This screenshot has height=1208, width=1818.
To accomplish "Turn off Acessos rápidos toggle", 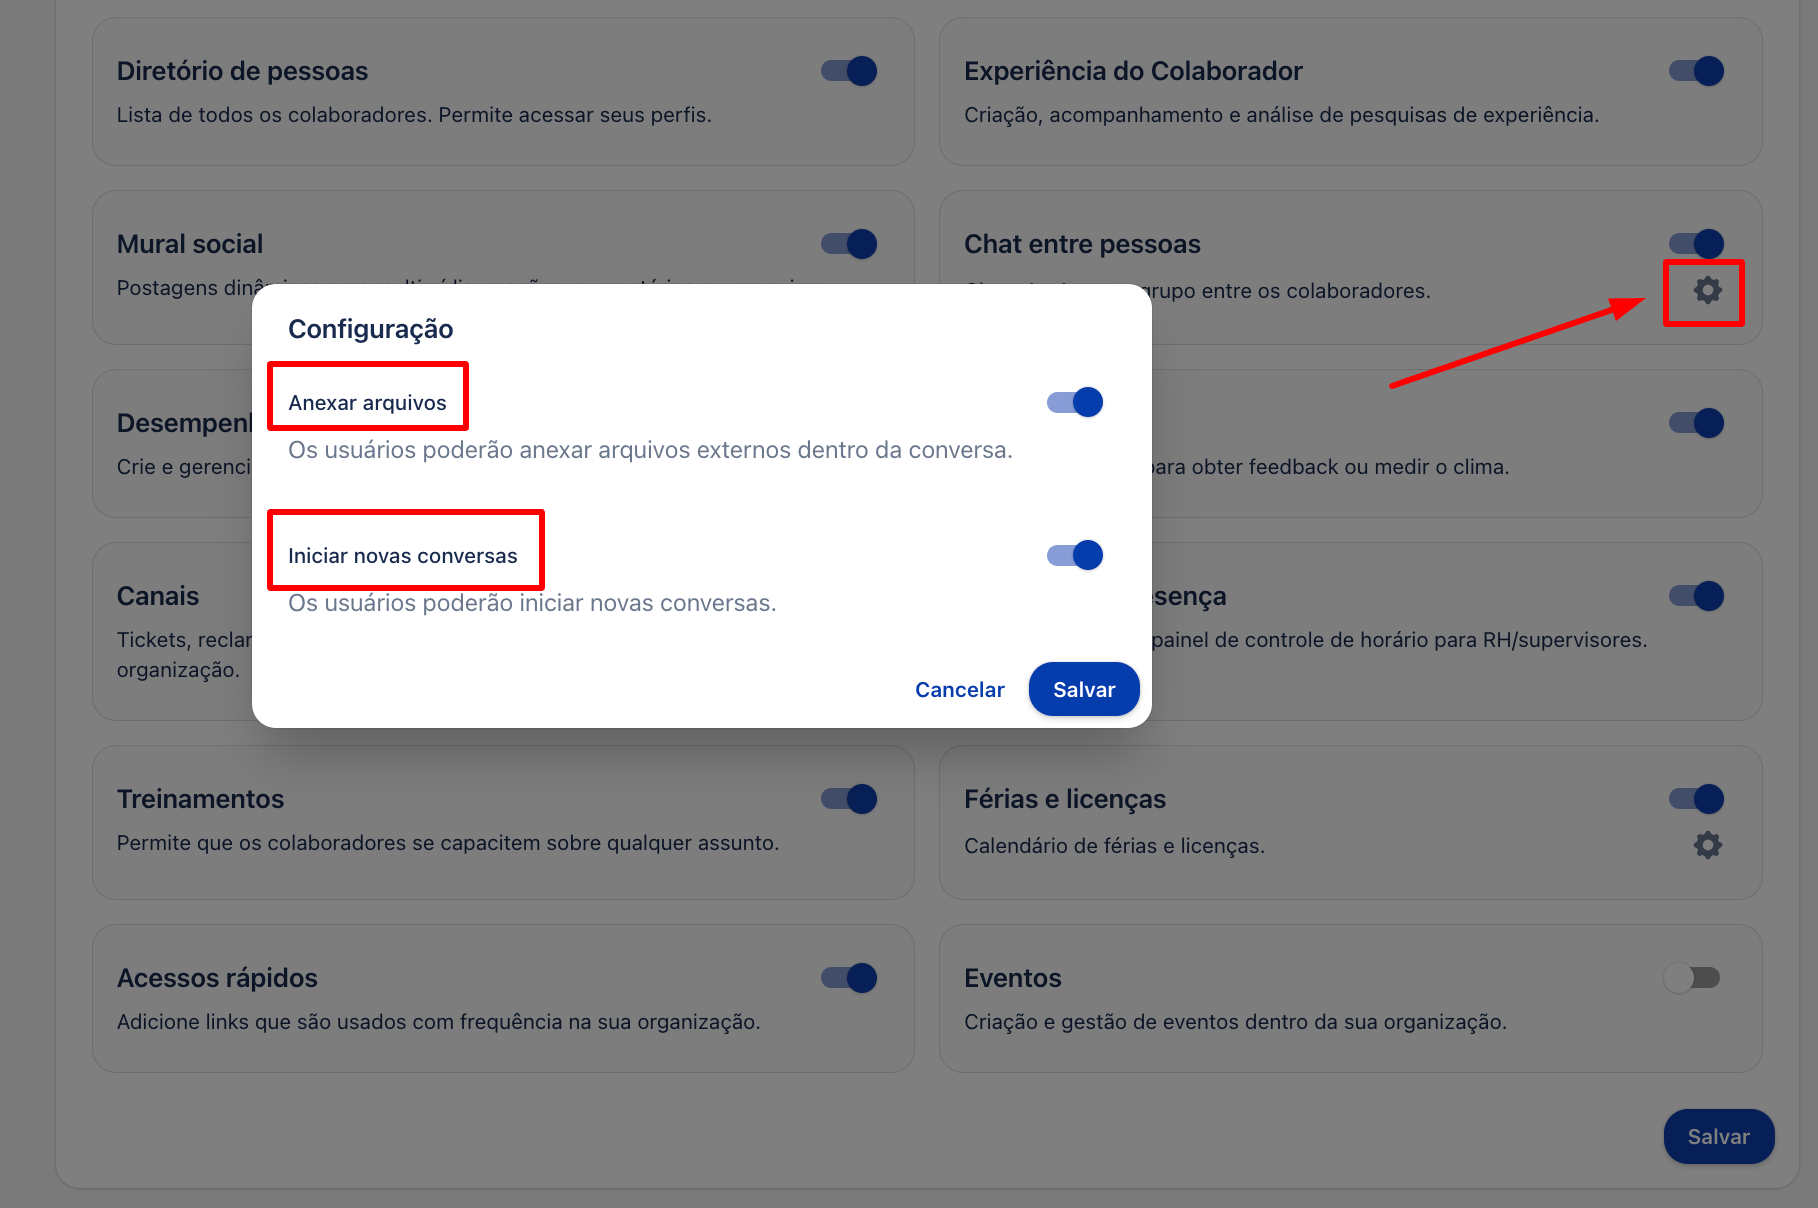I will pos(849,978).
